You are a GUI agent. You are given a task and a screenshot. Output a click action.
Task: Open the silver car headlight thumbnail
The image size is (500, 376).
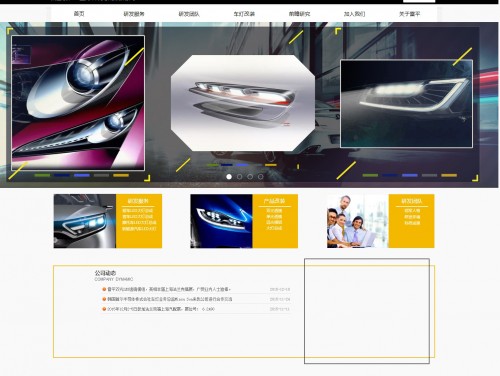[85, 221]
